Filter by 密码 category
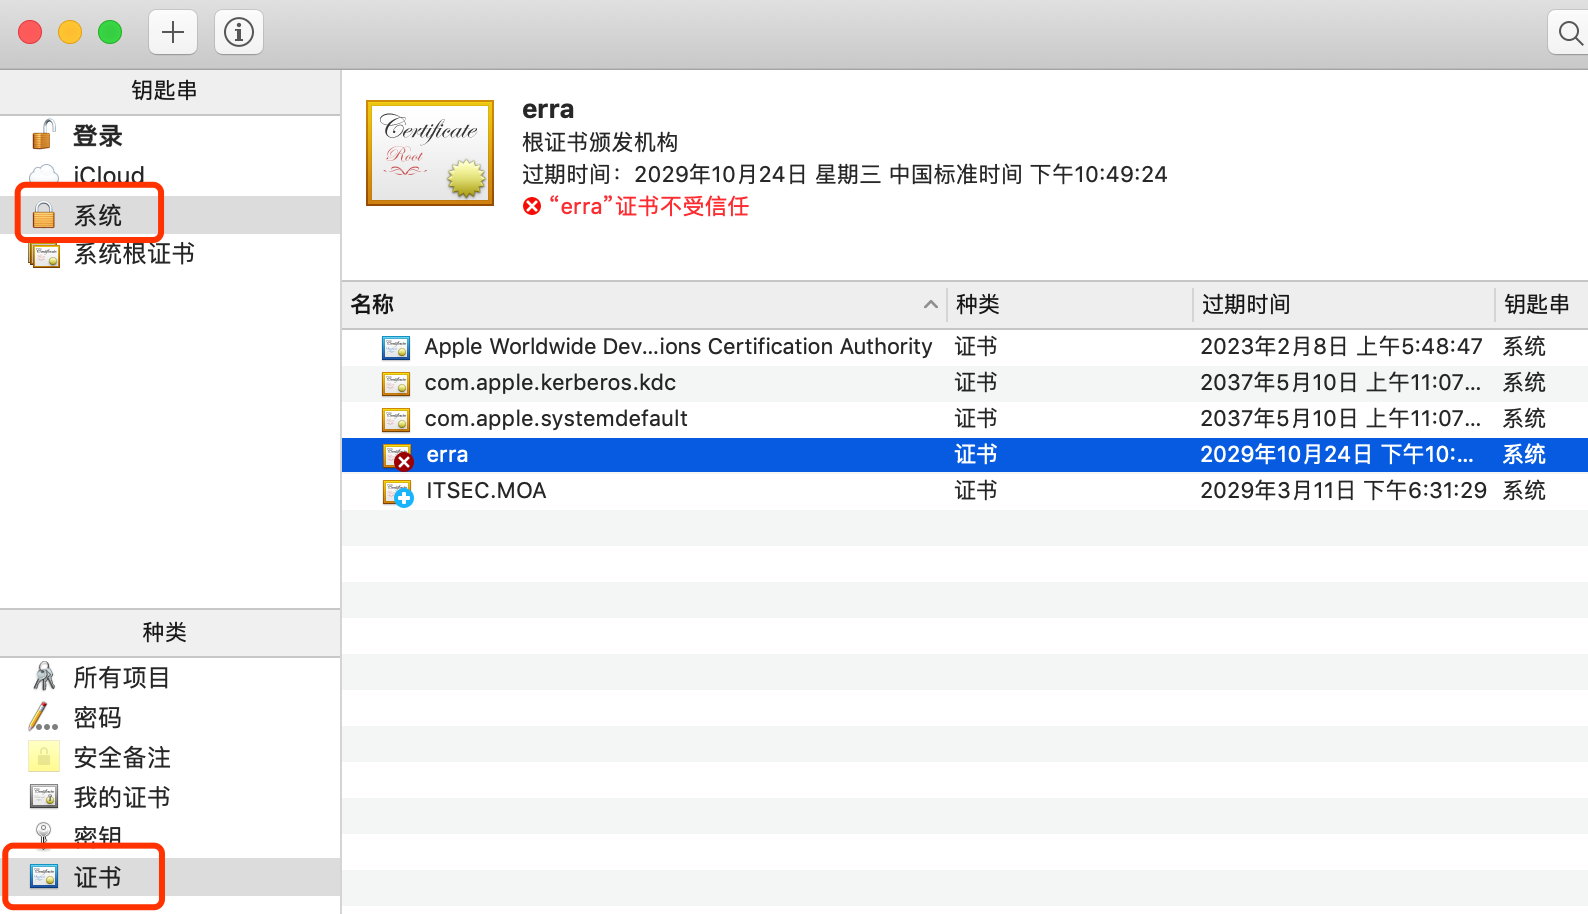 [x=97, y=718]
